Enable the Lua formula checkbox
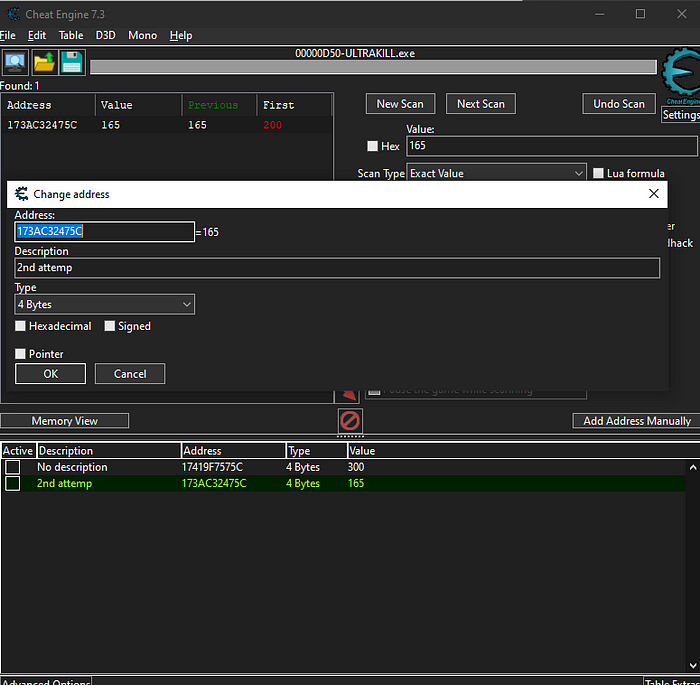Viewport: 700px width, 685px height. pos(598,173)
